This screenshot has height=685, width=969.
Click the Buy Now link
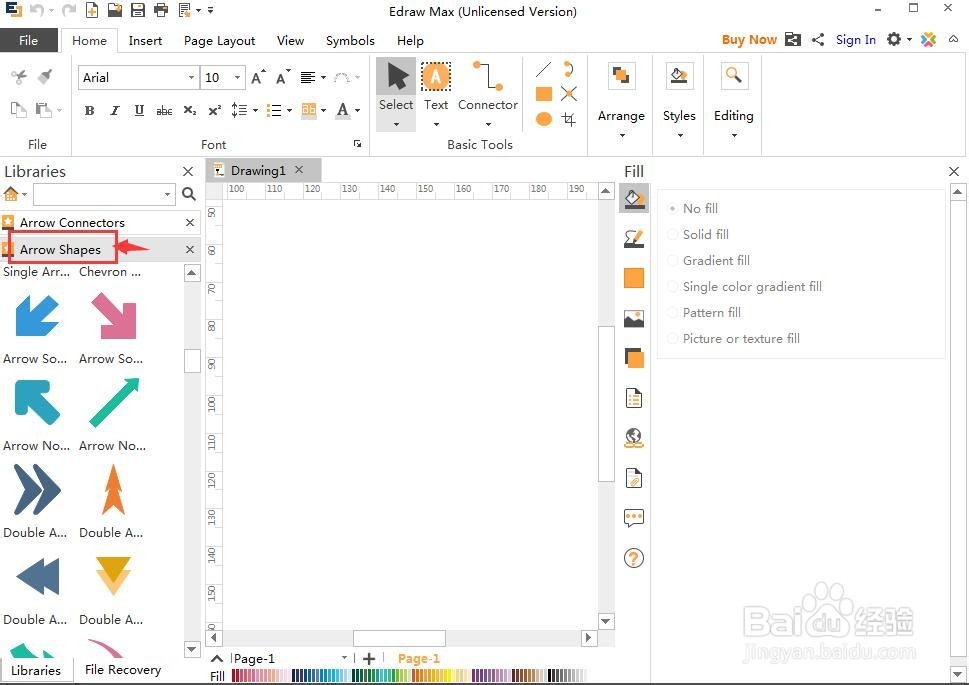click(x=749, y=40)
